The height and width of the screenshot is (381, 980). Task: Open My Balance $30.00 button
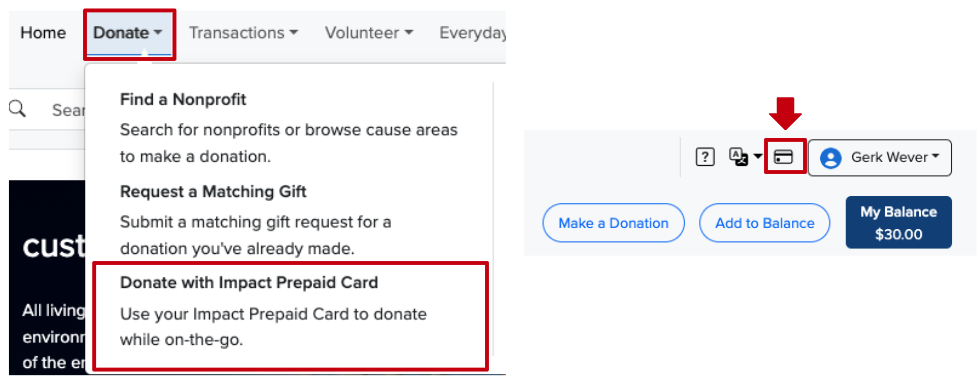click(899, 222)
